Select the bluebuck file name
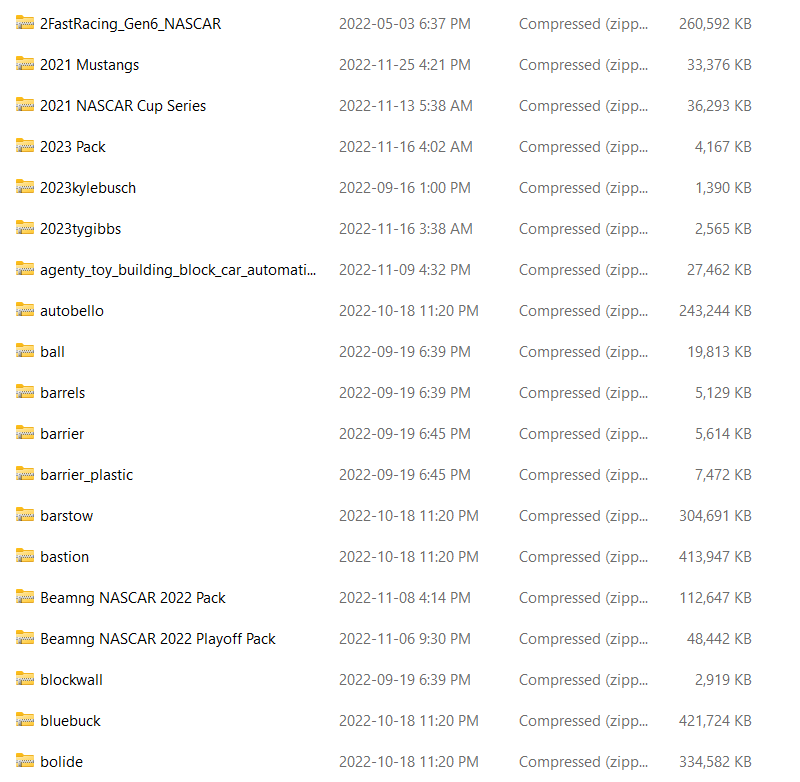 (x=70, y=721)
